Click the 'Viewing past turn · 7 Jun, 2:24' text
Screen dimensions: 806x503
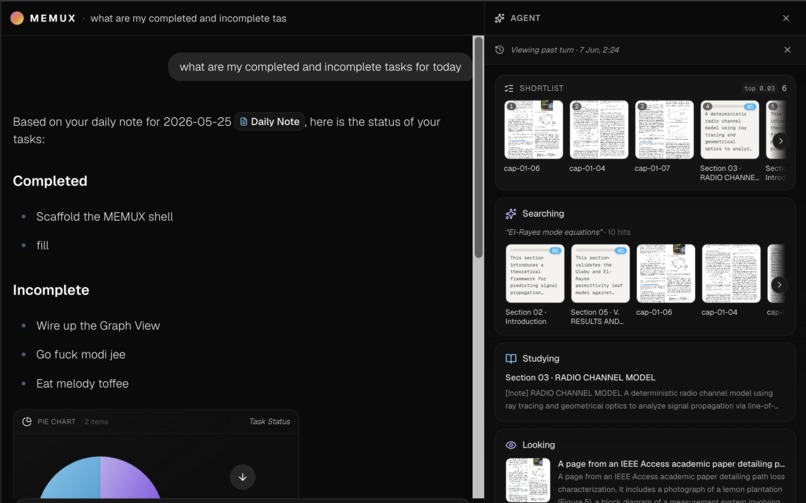[x=564, y=50]
